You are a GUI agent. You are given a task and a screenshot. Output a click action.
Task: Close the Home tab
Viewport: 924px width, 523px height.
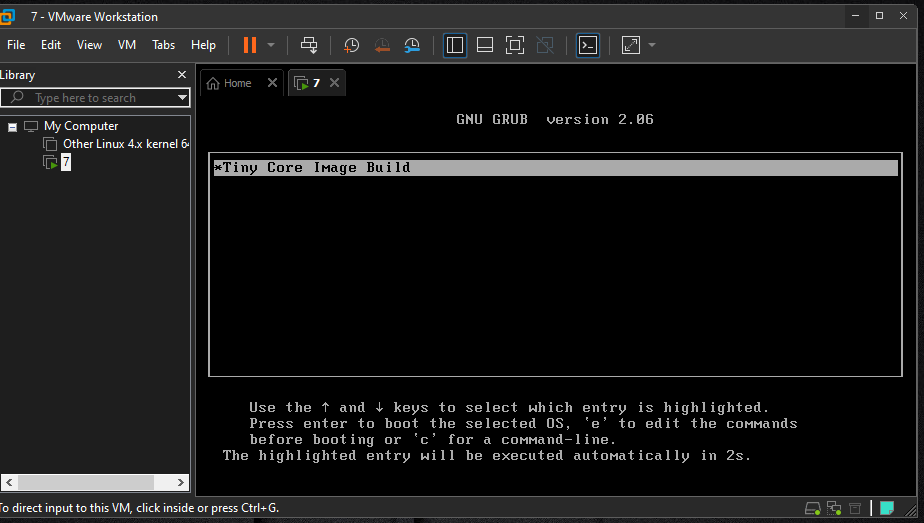click(272, 83)
